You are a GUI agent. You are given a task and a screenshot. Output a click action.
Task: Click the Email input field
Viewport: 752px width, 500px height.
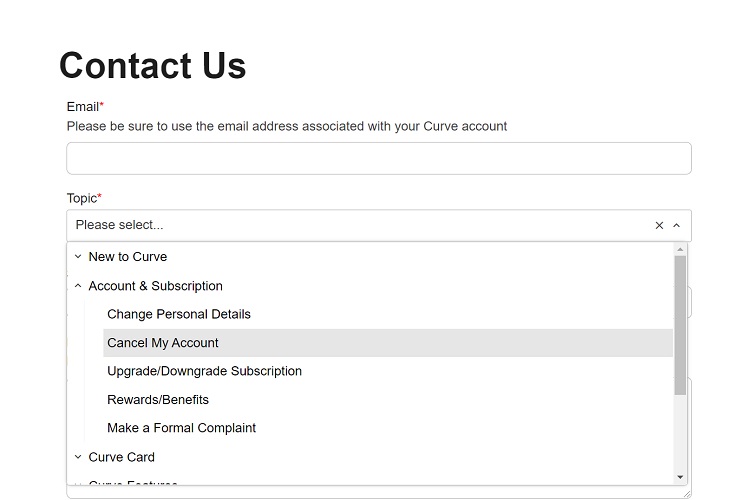[378, 158]
